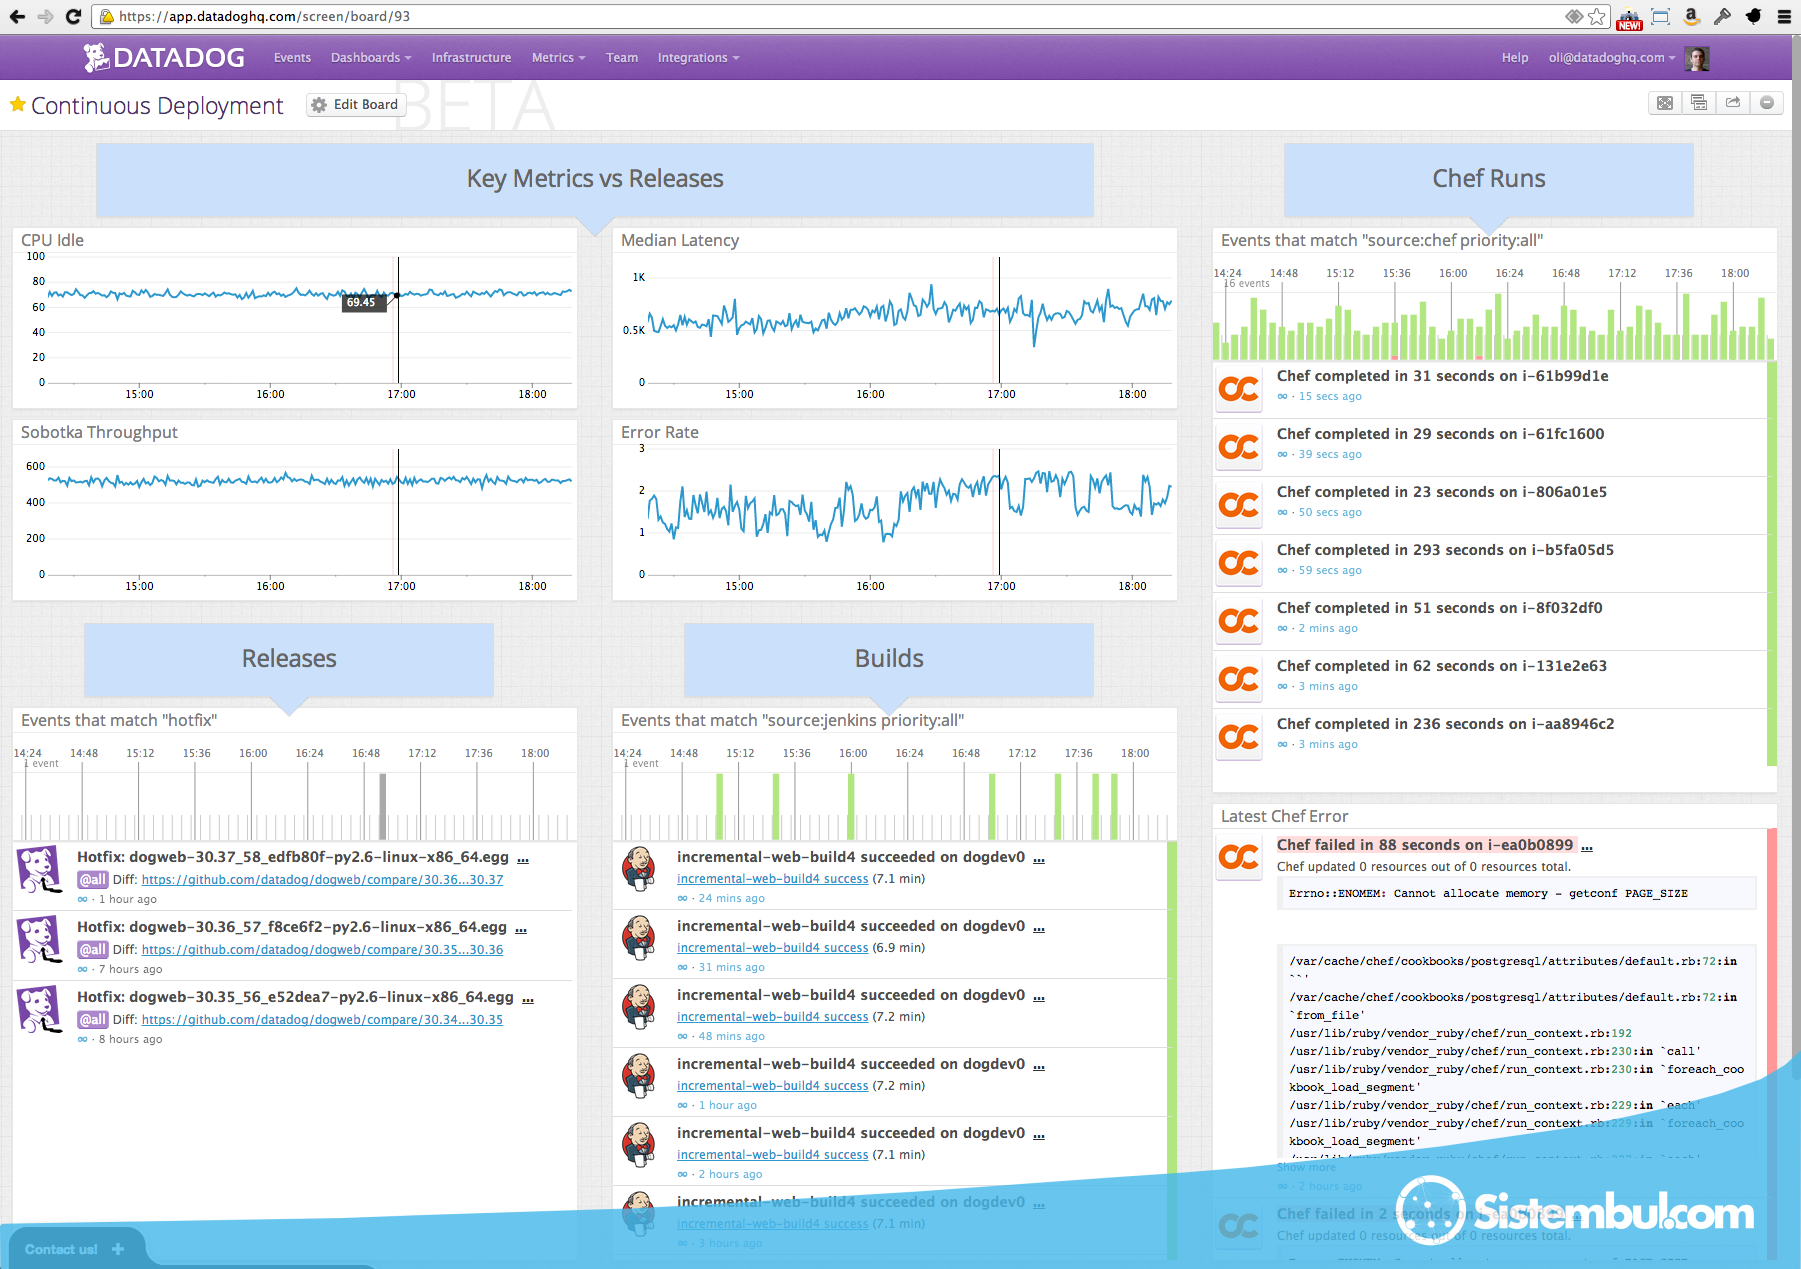
Task: Go to the Infrastructure page
Action: pos(471,58)
